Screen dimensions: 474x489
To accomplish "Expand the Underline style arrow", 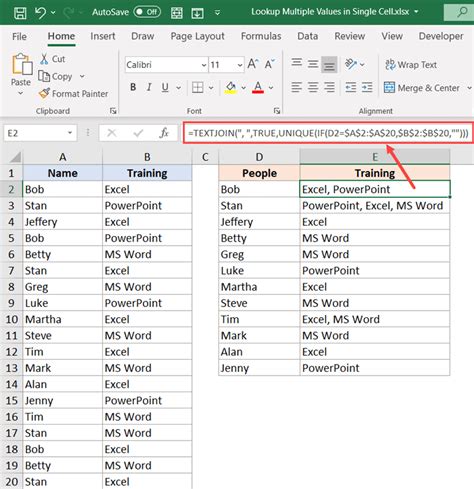I will click(179, 88).
